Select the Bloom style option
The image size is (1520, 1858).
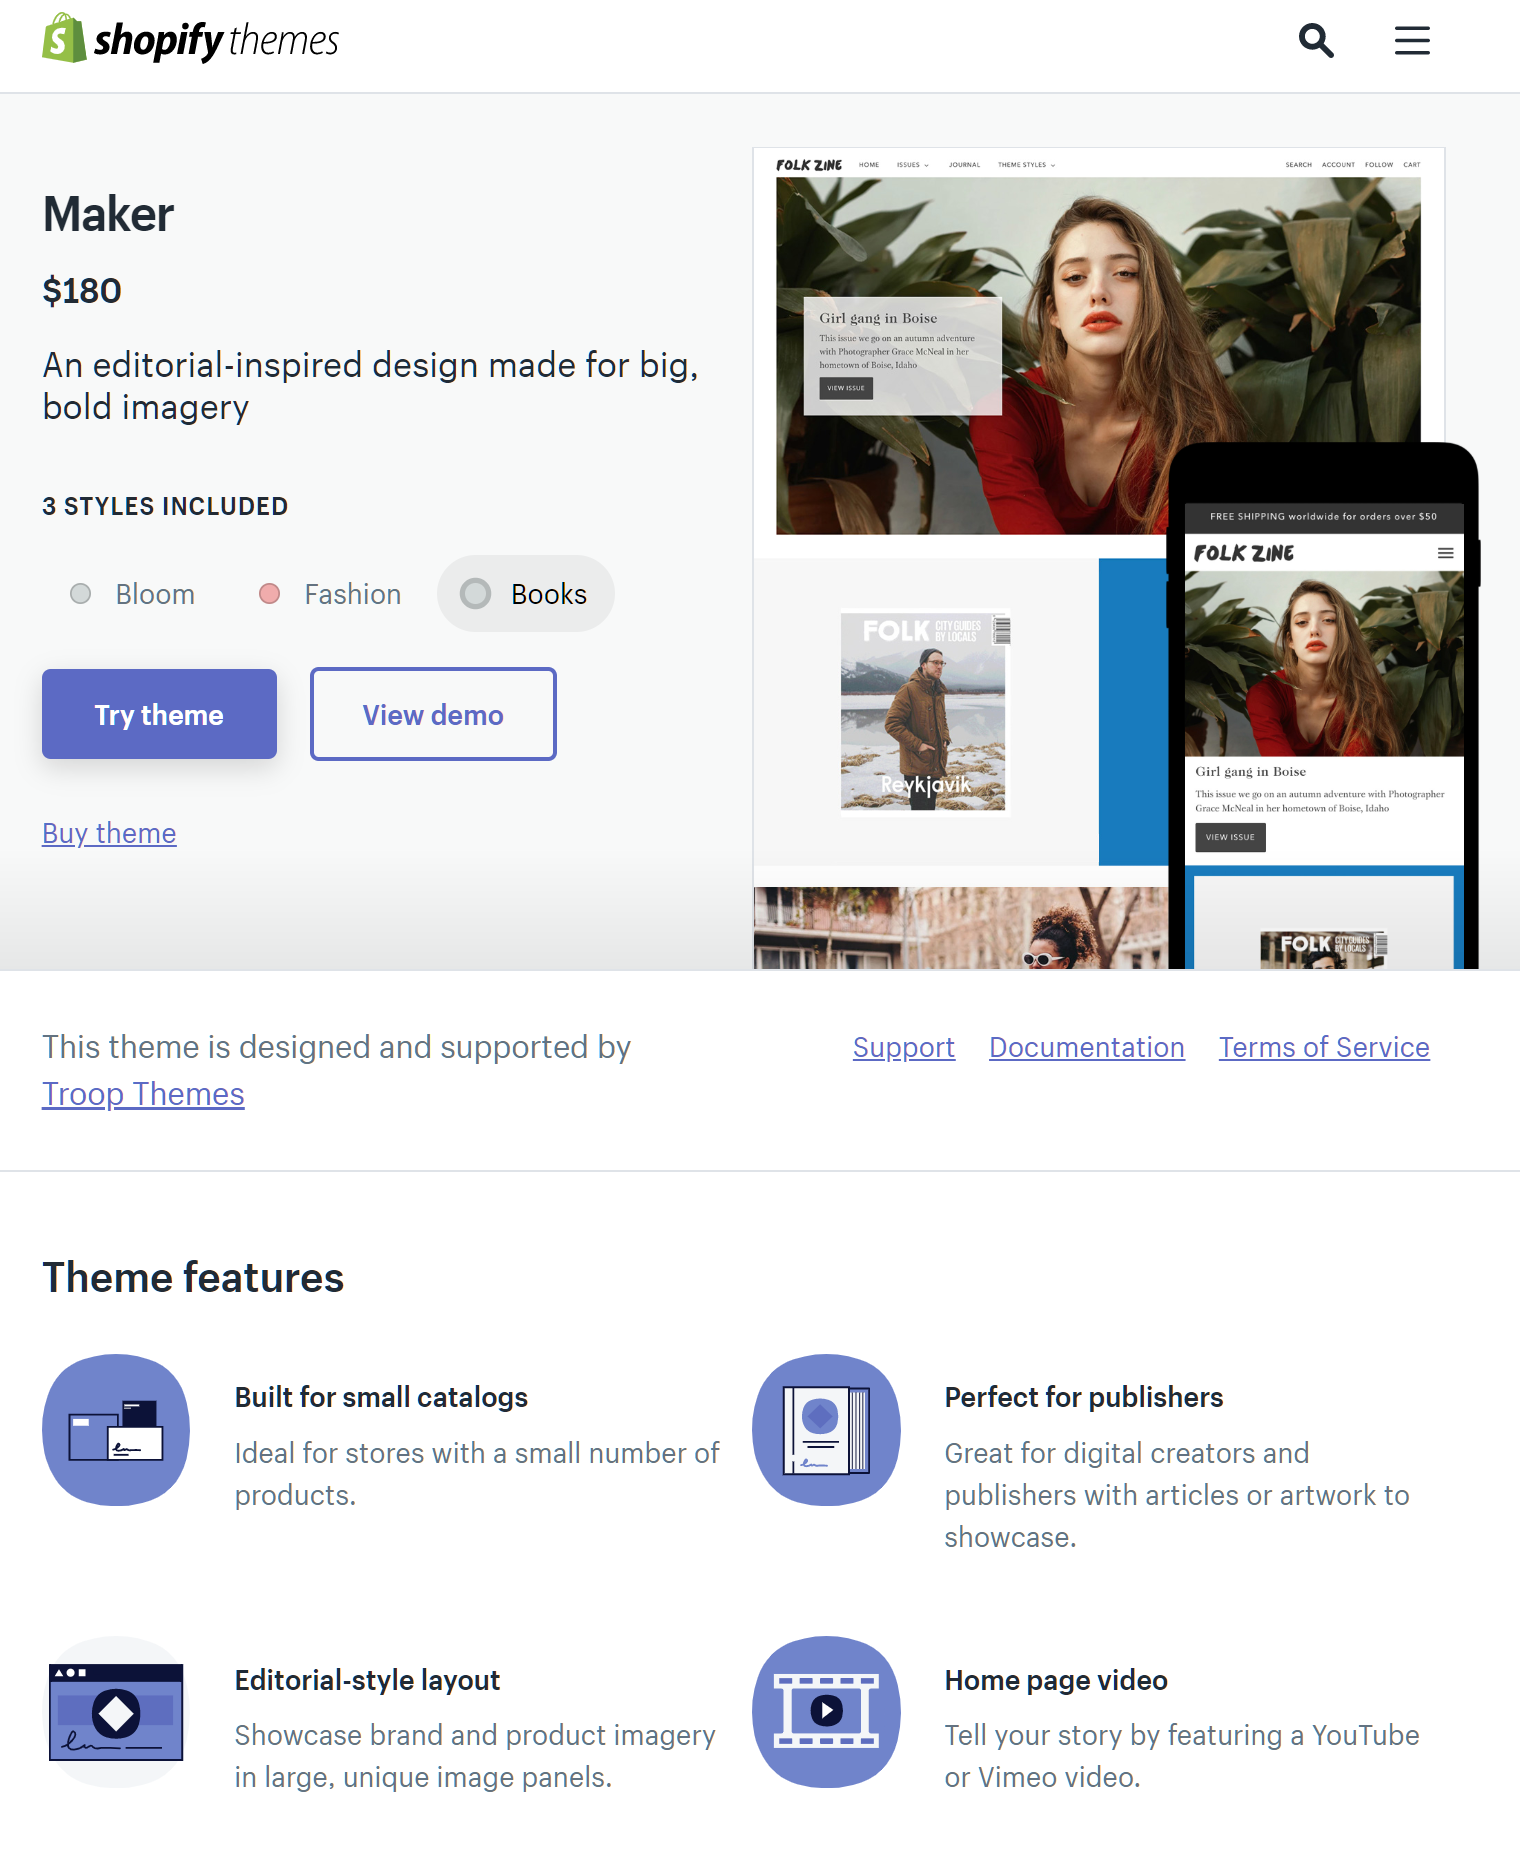click(133, 594)
